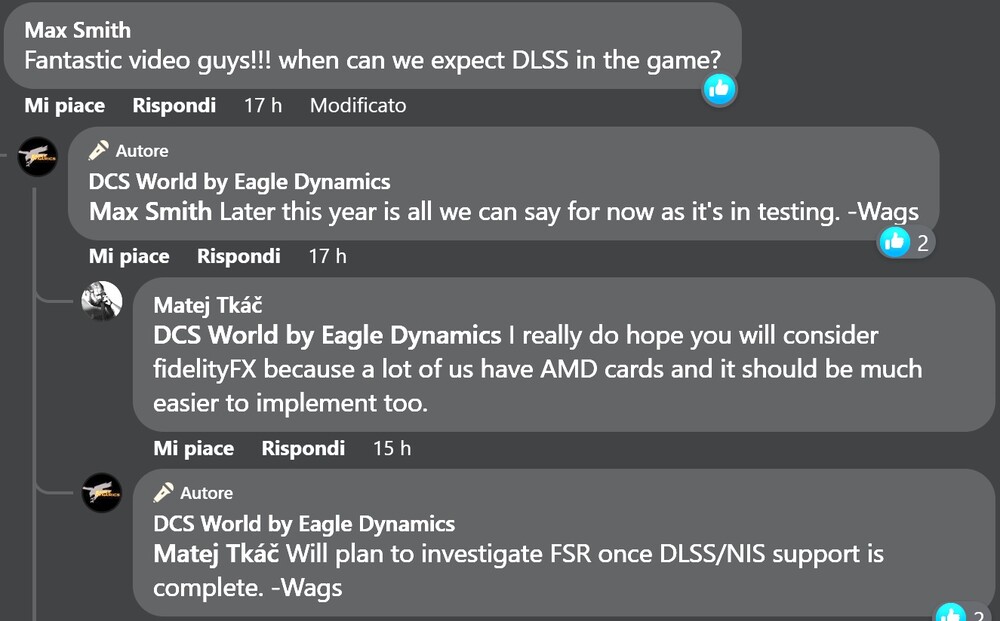
Task: Click the Autore microphone badge on the "Later this year" reply
Action: pyautogui.click(x=98, y=151)
